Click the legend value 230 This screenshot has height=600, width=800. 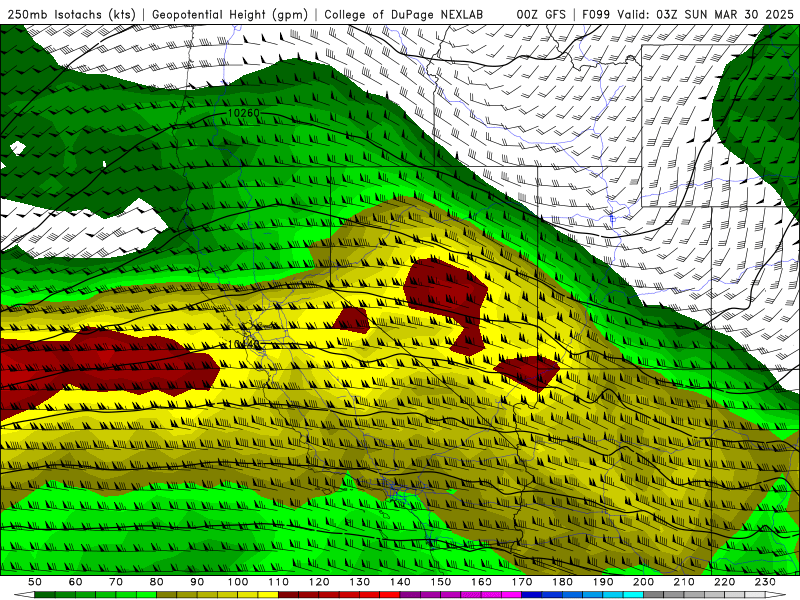coord(765,582)
